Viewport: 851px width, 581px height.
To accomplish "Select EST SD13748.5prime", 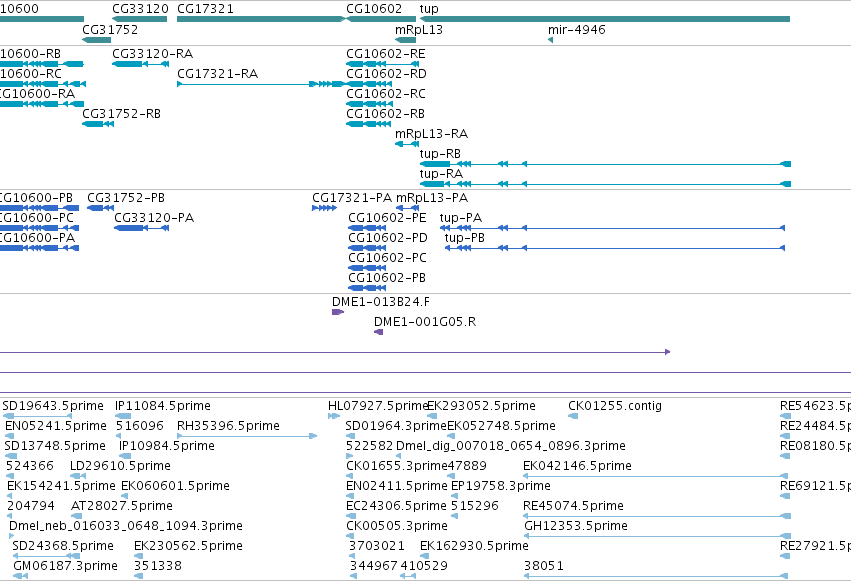I will pyautogui.click(x=55, y=446).
